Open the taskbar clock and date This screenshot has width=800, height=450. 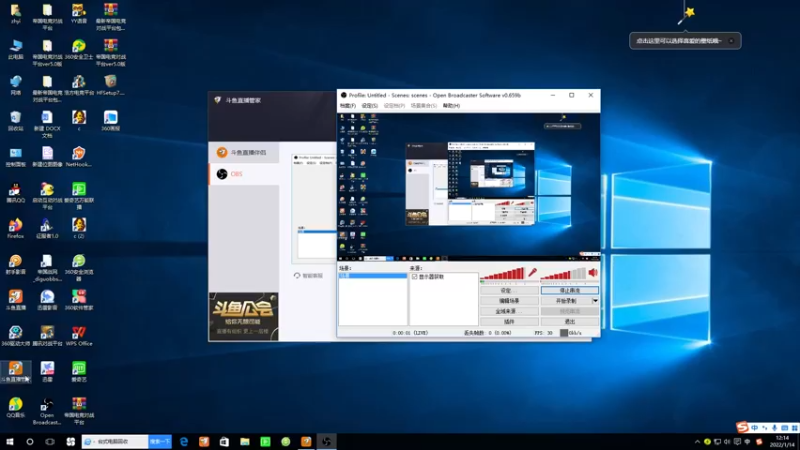(x=782, y=442)
